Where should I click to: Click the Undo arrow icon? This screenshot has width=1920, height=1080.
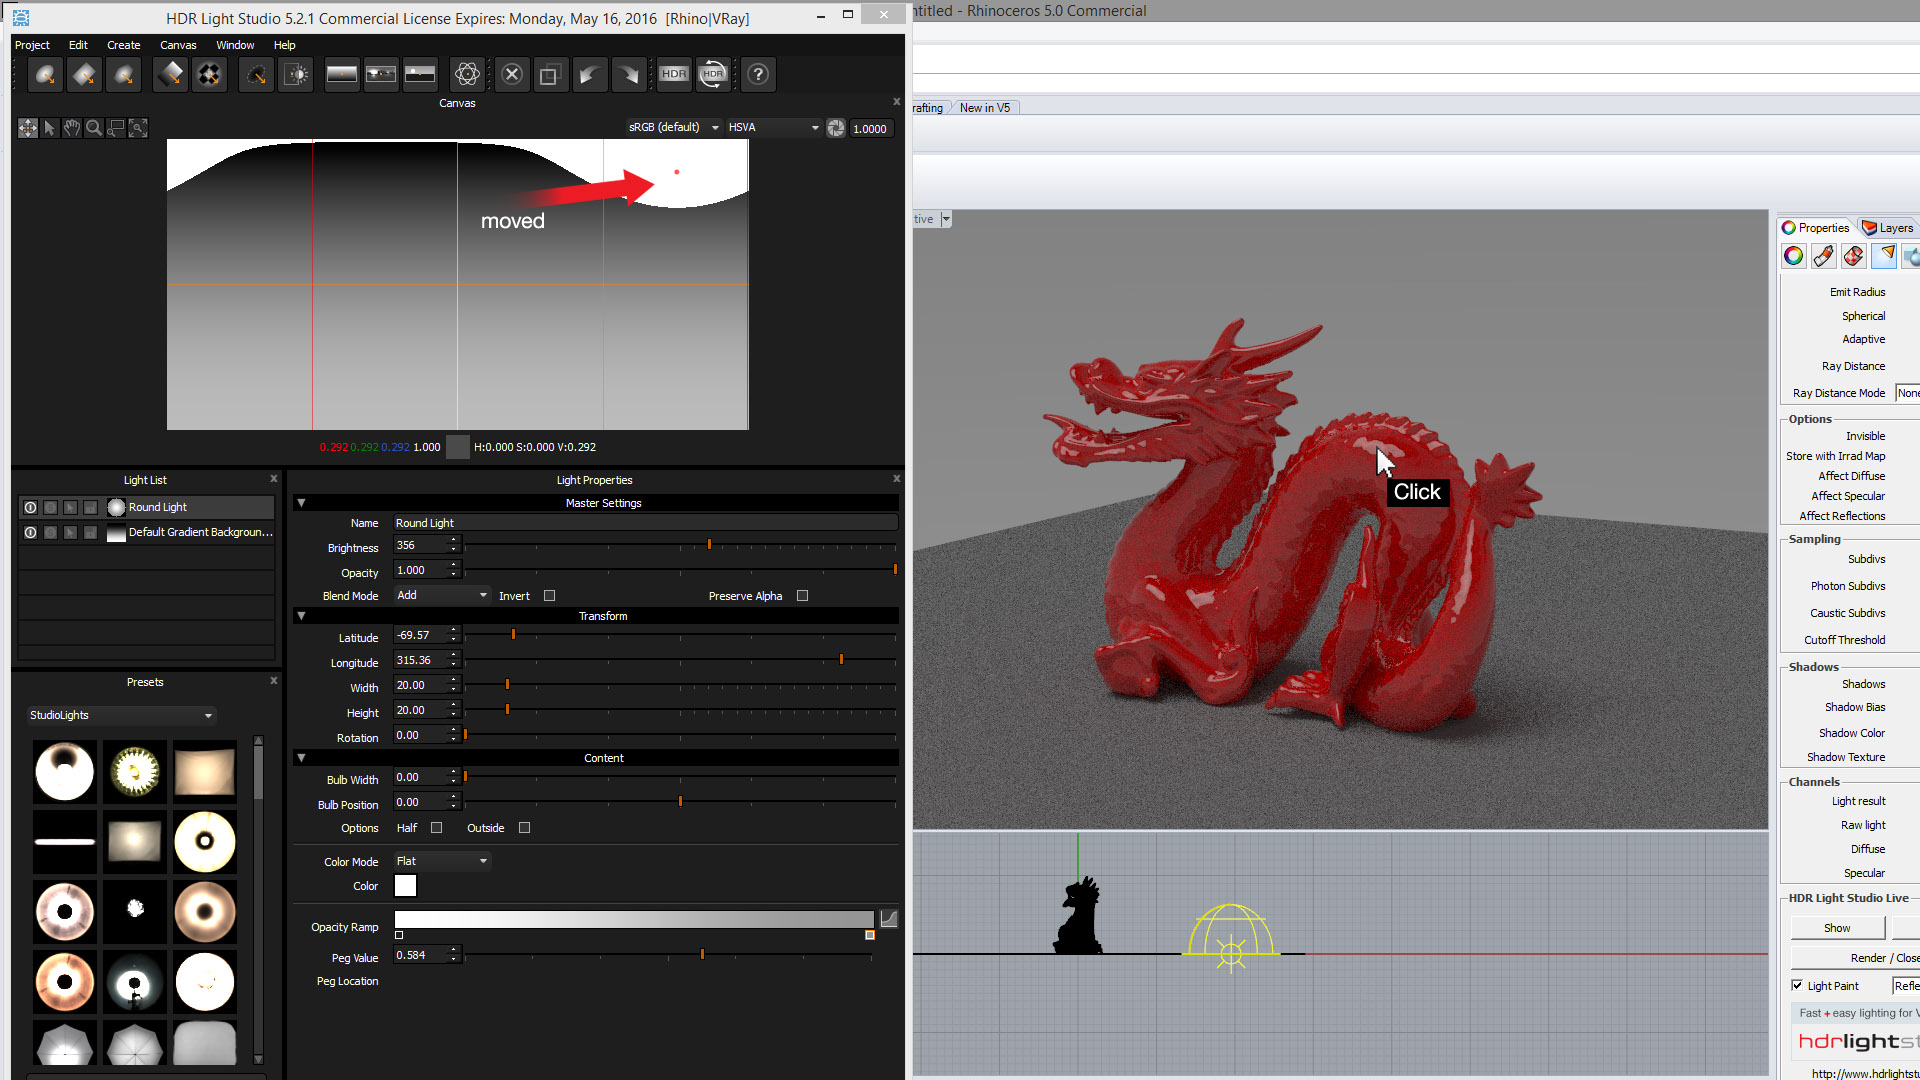pos(589,75)
